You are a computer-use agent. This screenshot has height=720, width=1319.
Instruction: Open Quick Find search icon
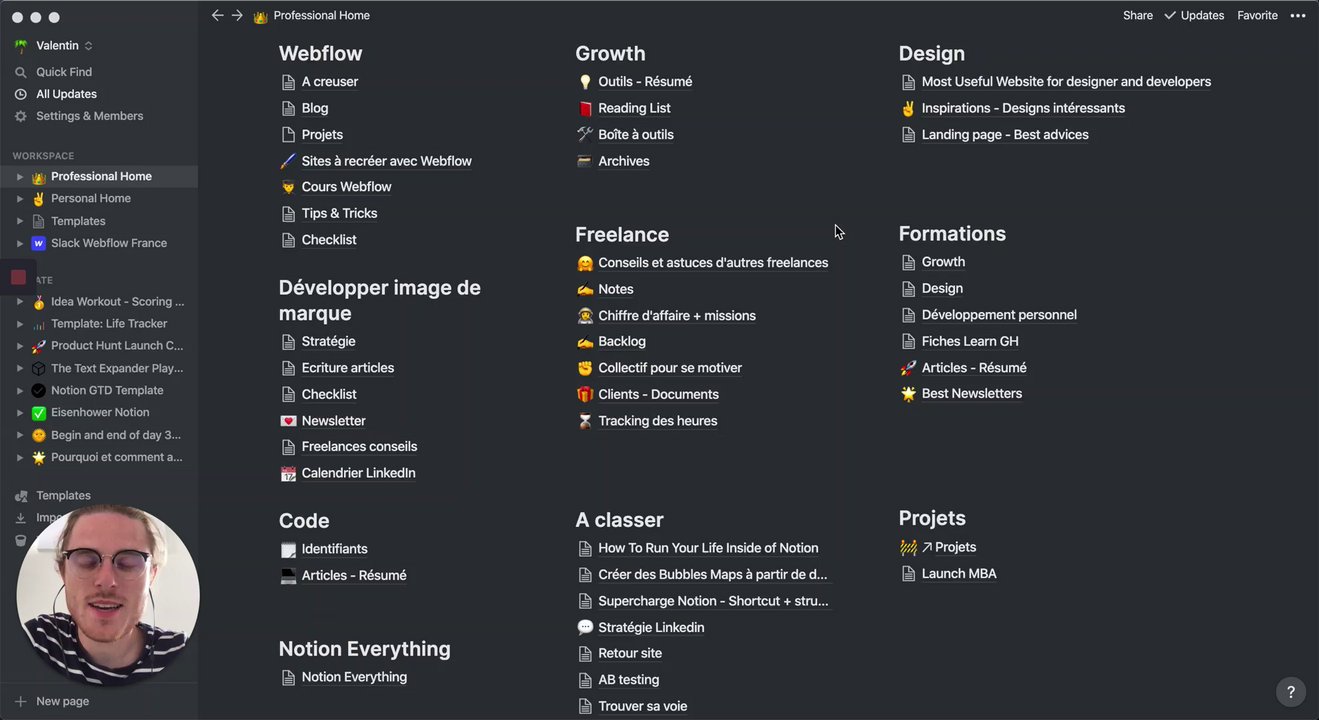tap(20, 72)
